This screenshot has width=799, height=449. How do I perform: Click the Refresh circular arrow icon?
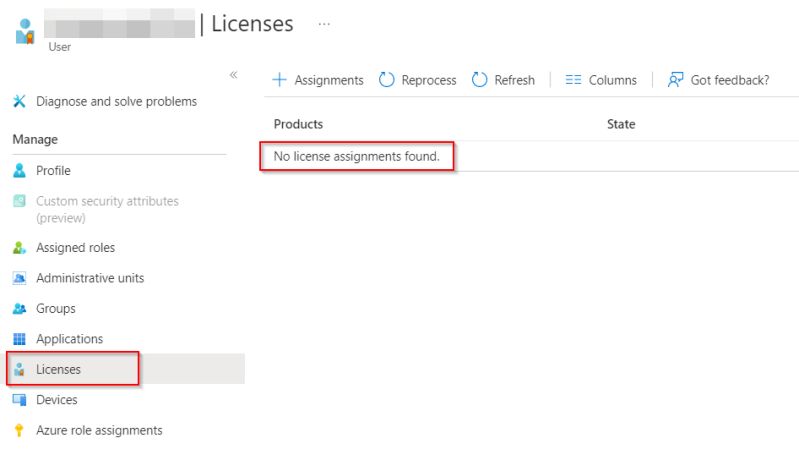479,80
